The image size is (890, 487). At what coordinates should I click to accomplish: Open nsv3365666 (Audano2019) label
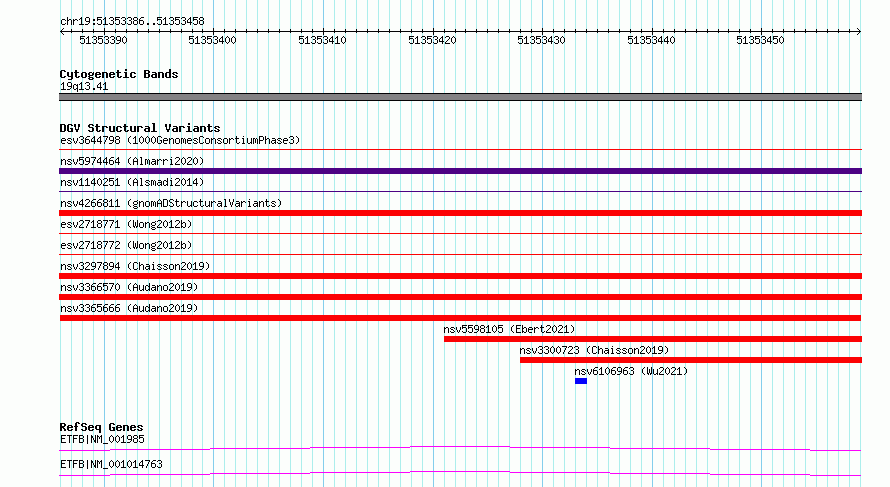pyautogui.click(x=129, y=308)
